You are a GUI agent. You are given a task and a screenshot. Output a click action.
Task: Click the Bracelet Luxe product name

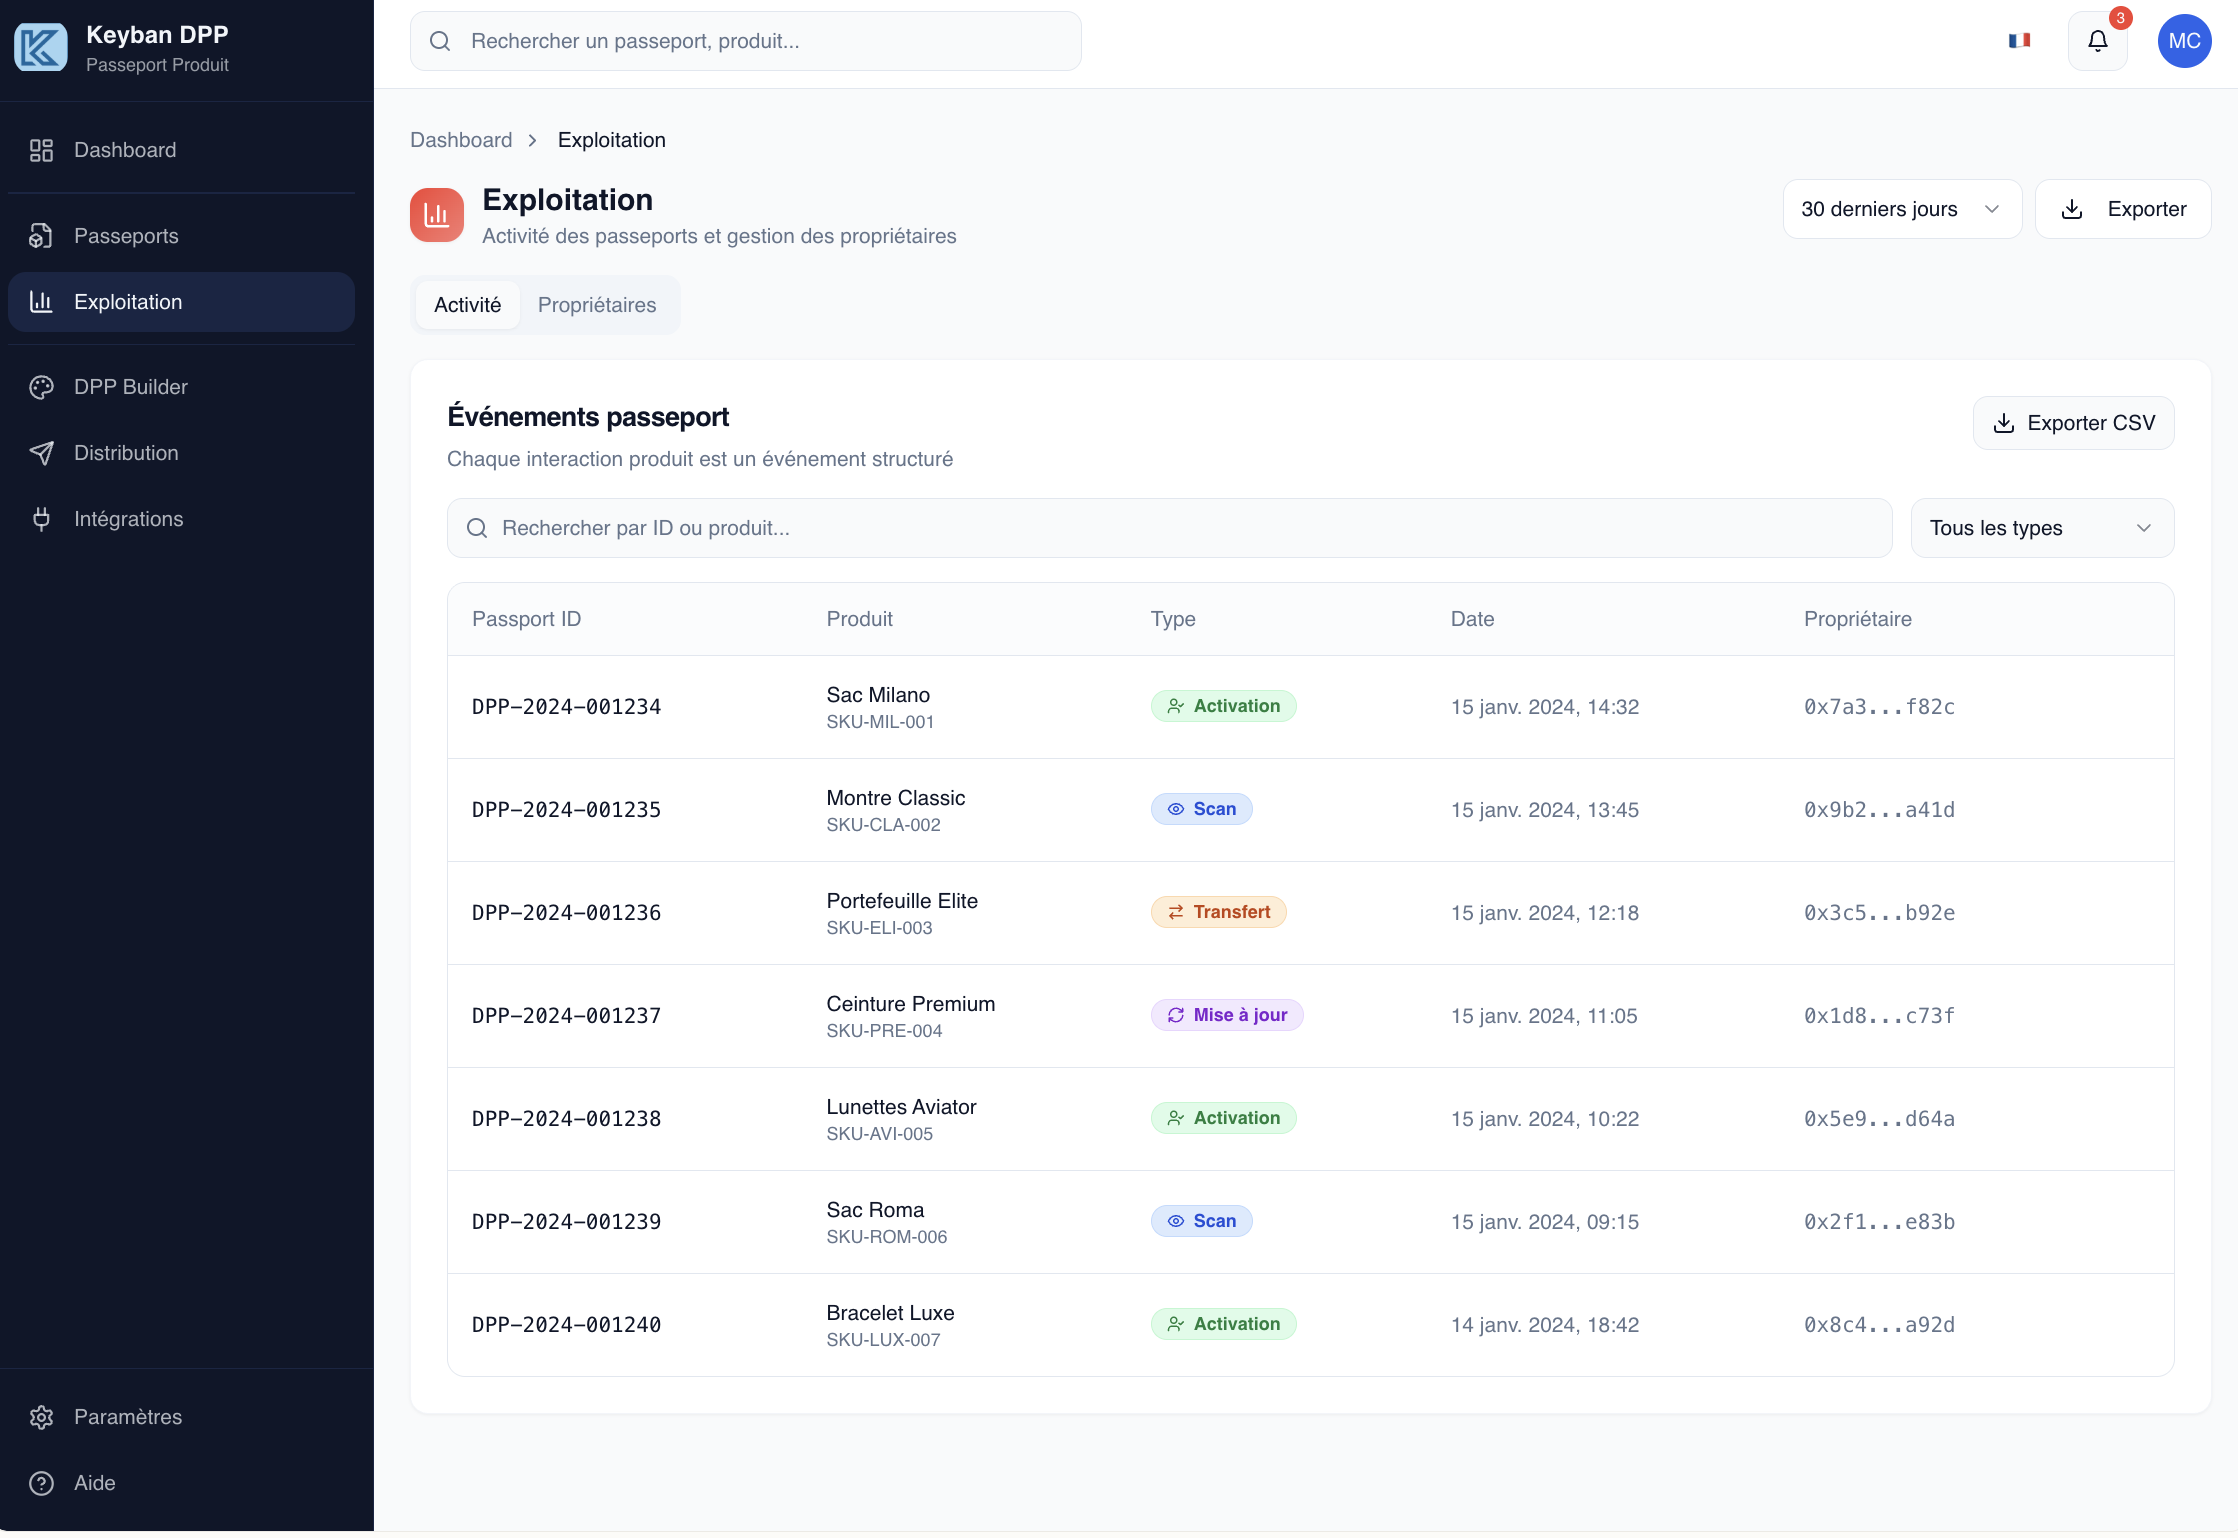pyautogui.click(x=890, y=1313)
